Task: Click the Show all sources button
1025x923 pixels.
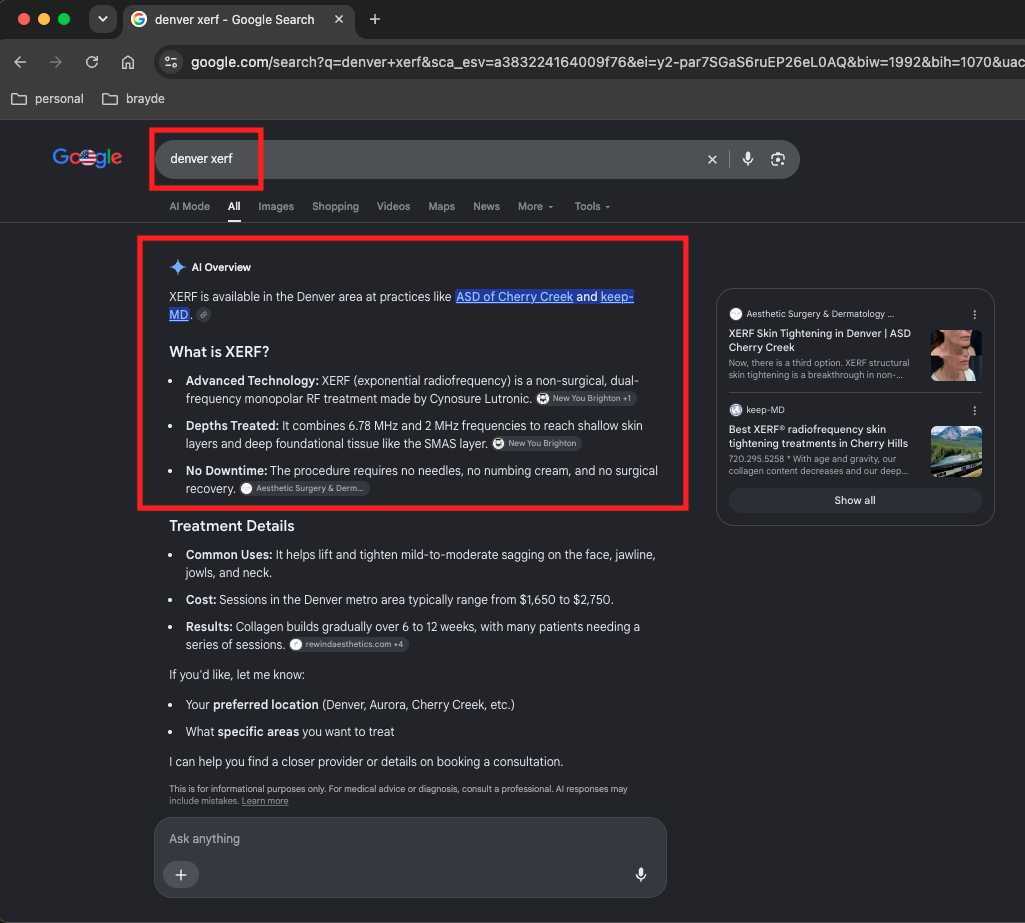Action: click(855, 500)
